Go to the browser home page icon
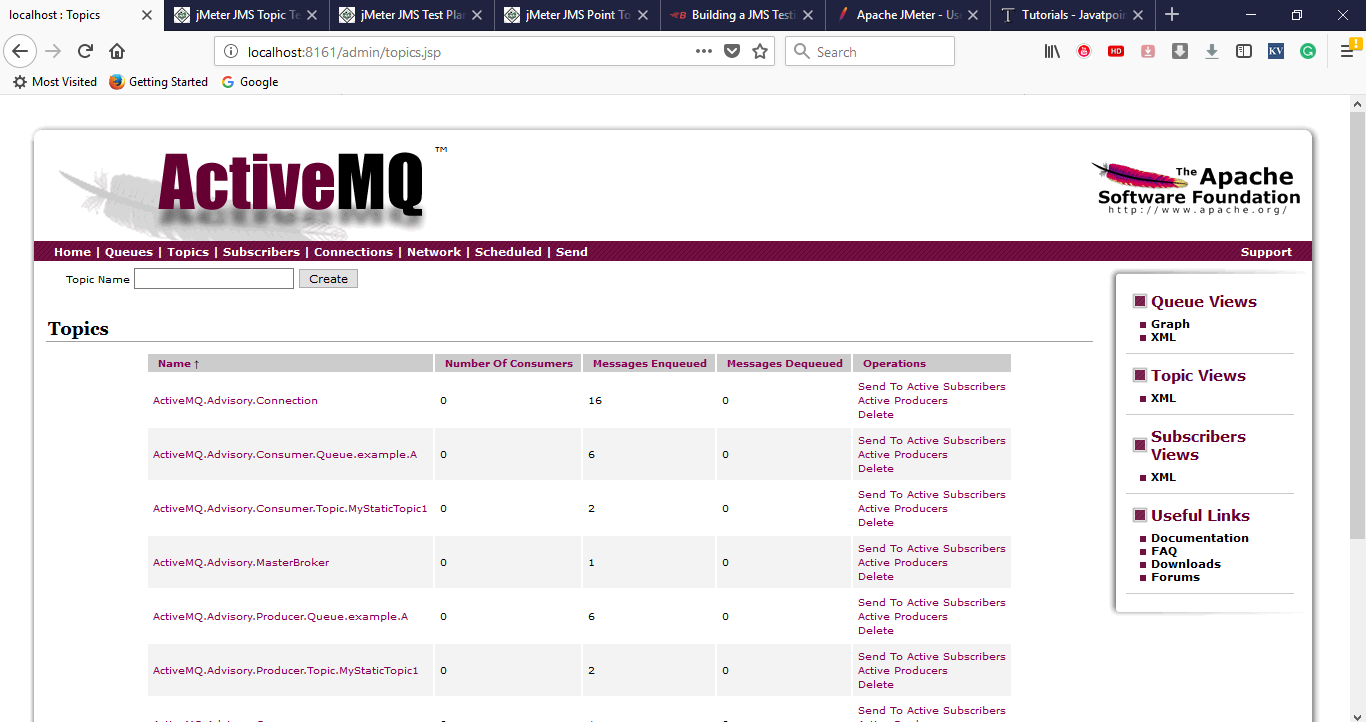 tap(117, 52)
